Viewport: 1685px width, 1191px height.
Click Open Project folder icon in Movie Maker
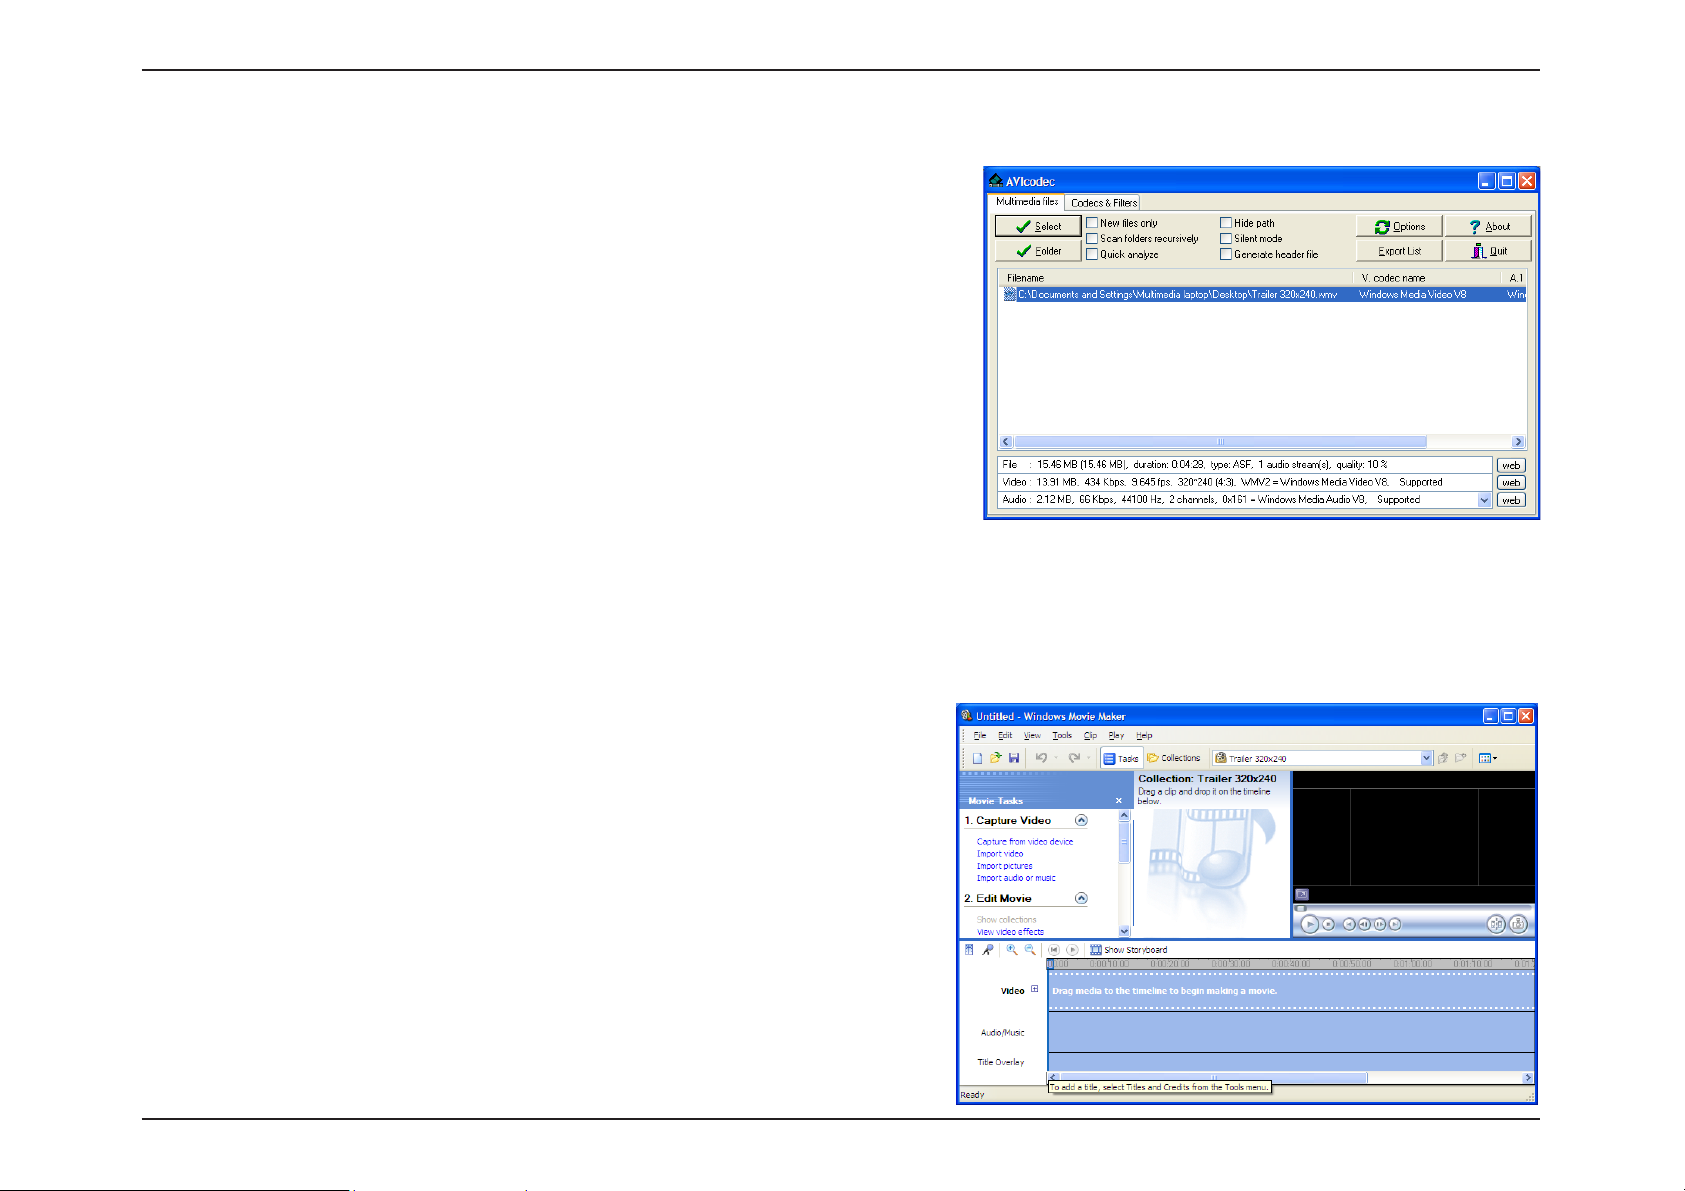[x=996, y=758]
